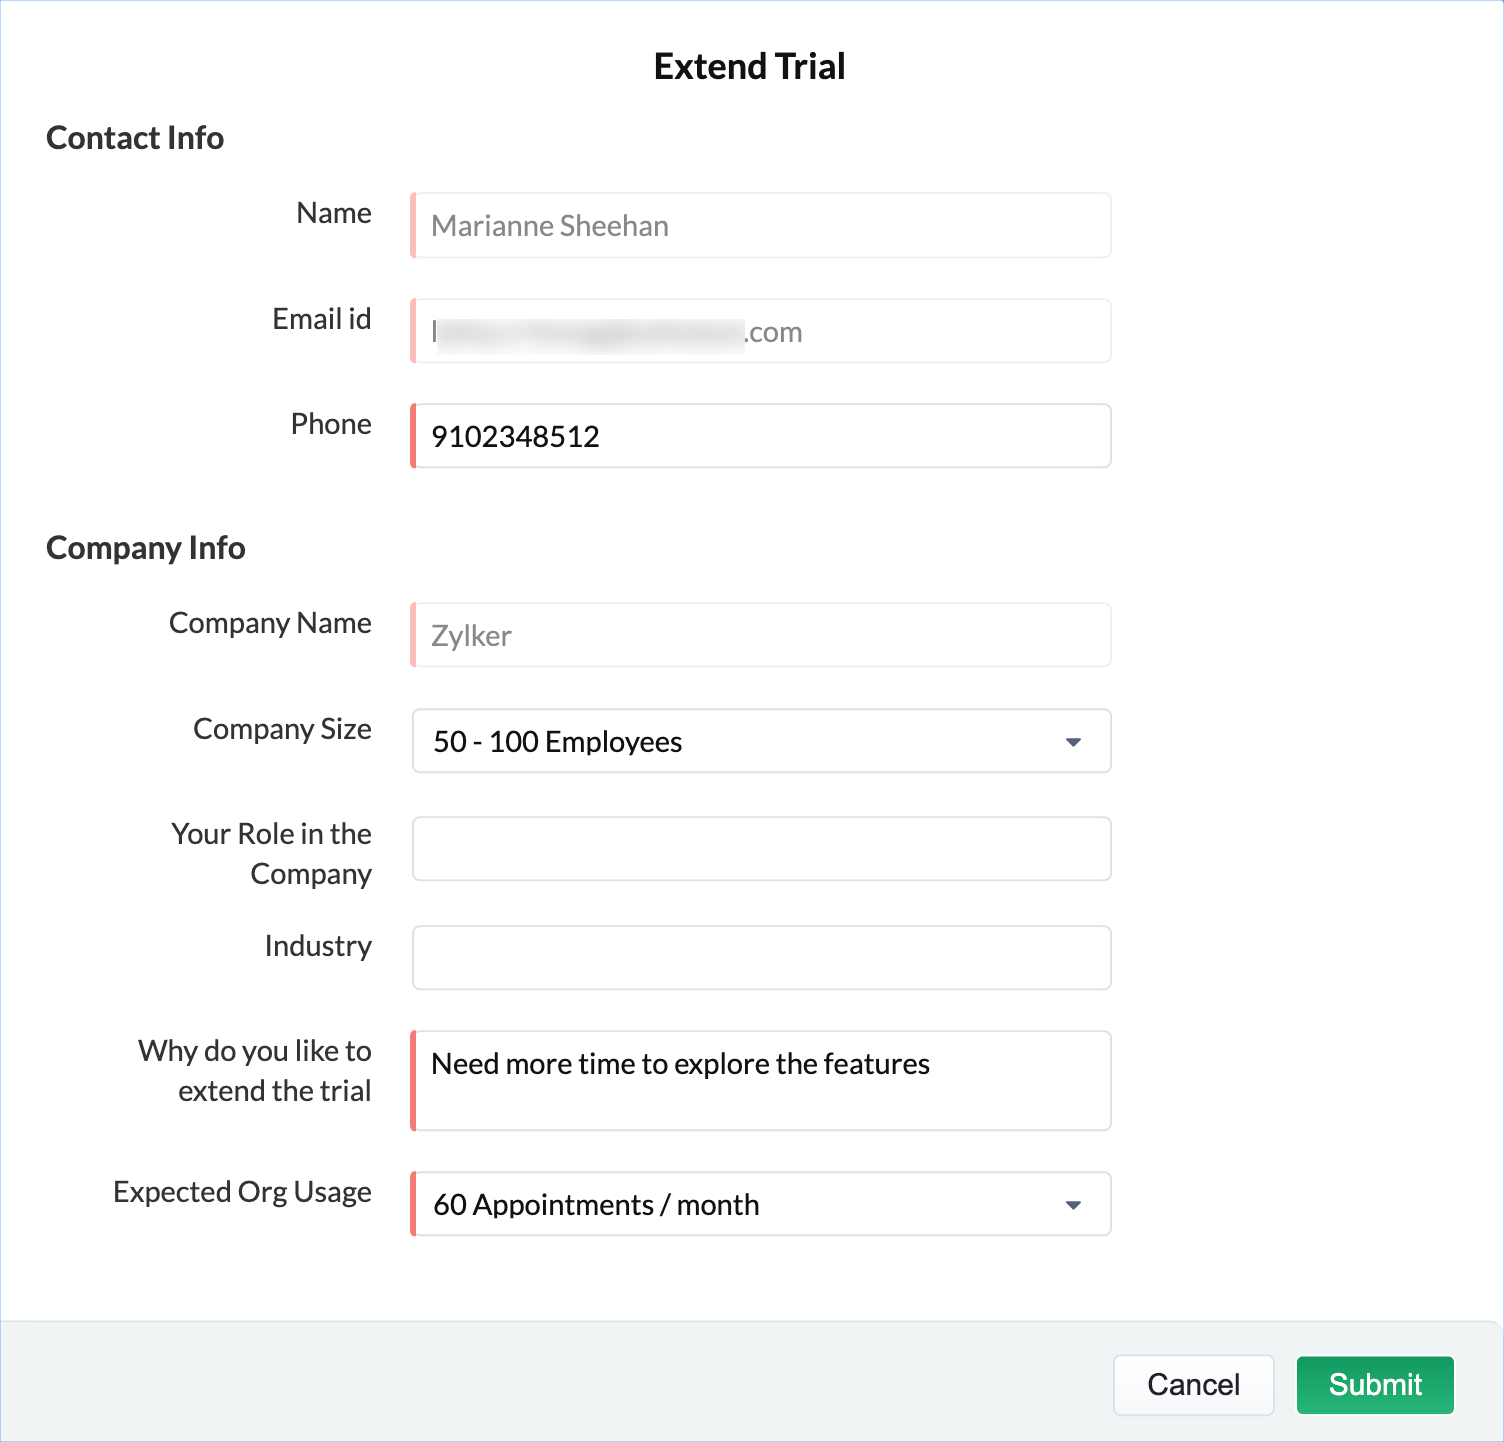
Task: Click the "Name" label text
Action: 334,213
